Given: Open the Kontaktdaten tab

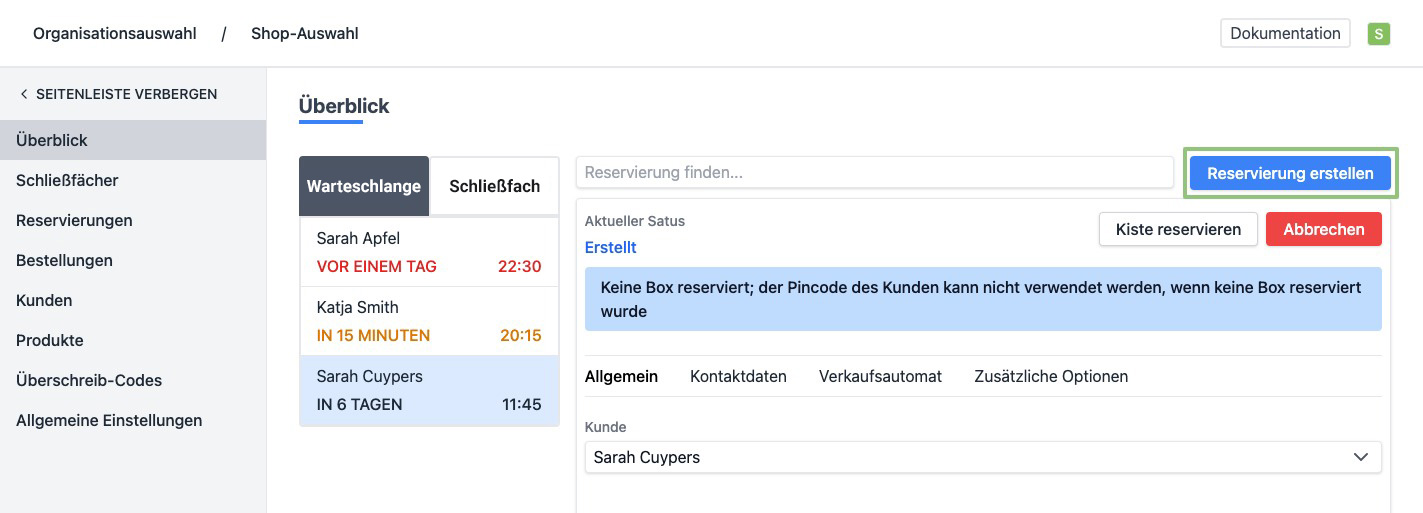Looking at the screenshot, I should pyautogui.click(x=738, y=376).
